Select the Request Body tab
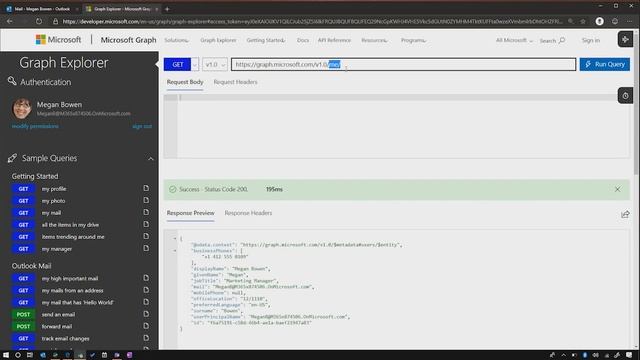The image size is (640, 360). pos(185,82)
